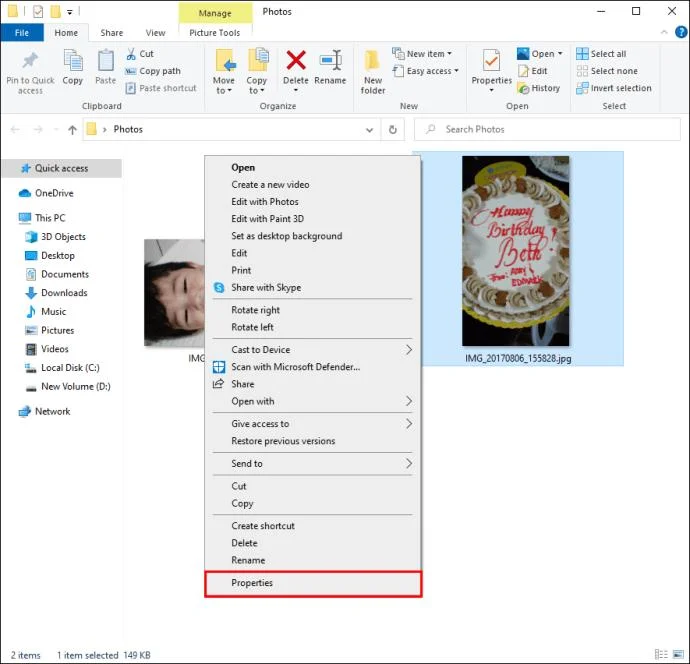690x664 pixels.
Task: Switch to details view icon in status bar
Action: click(x=661, y=654)
